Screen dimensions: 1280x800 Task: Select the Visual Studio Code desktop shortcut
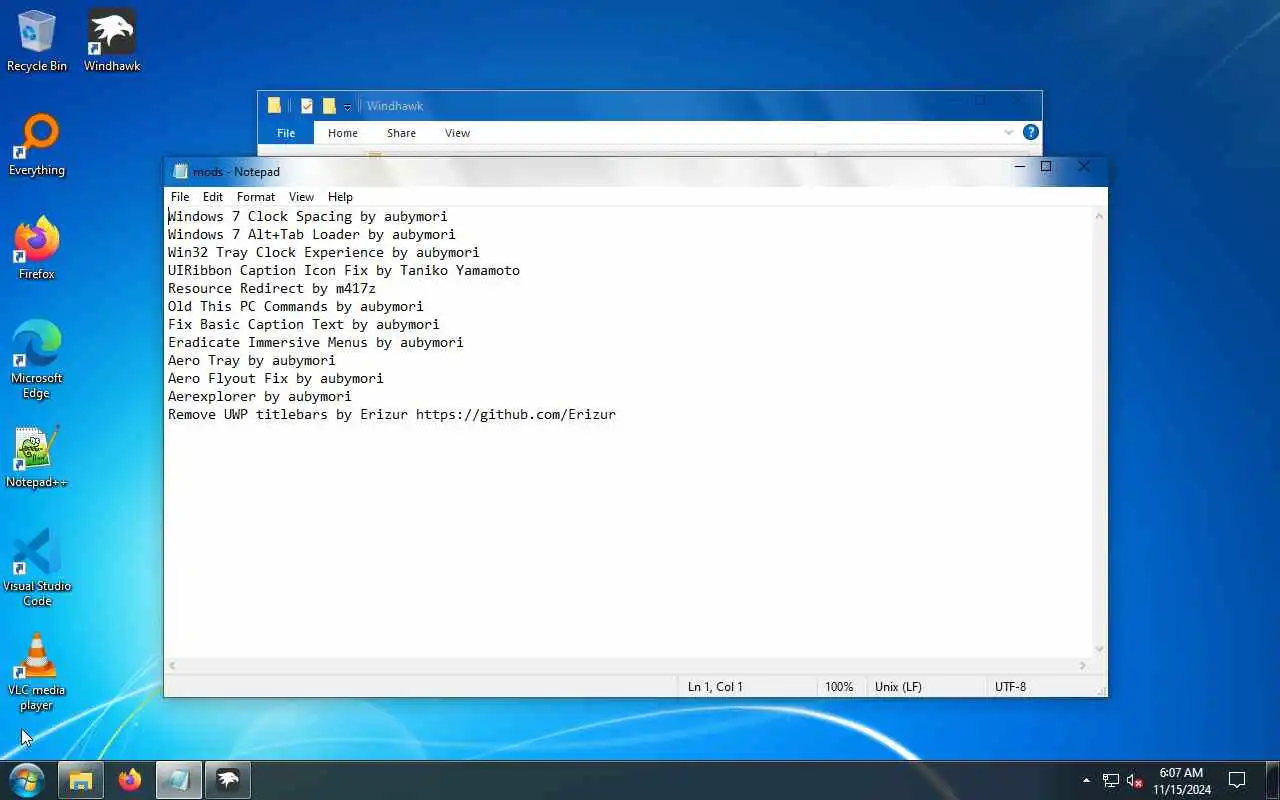tap(37, 568)
